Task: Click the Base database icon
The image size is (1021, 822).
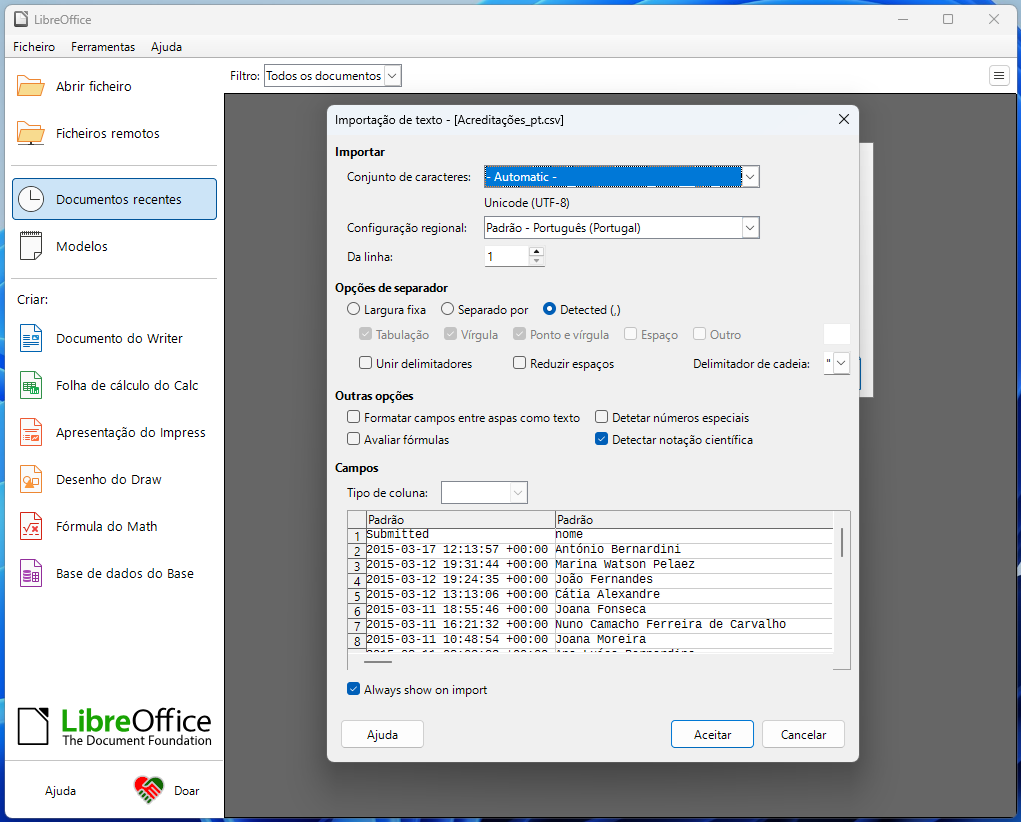Action: tap(31, 573)
